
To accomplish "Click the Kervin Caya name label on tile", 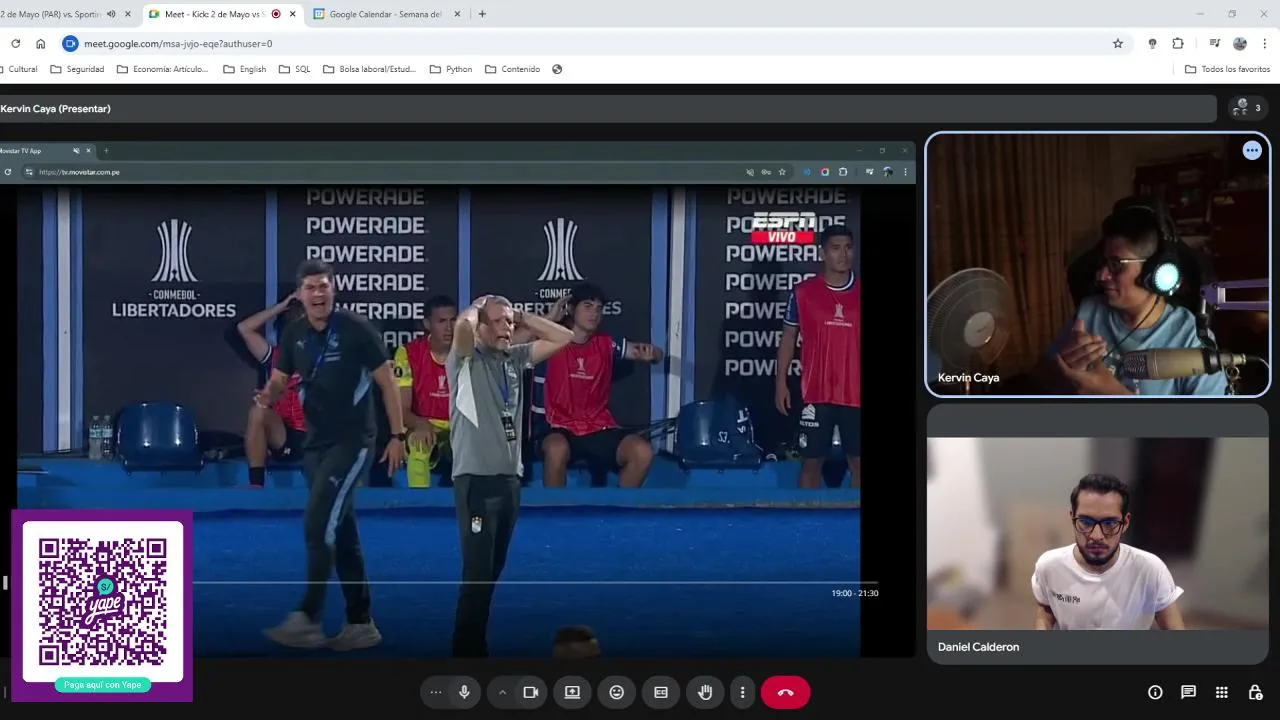I will click(x=968, y=378).
